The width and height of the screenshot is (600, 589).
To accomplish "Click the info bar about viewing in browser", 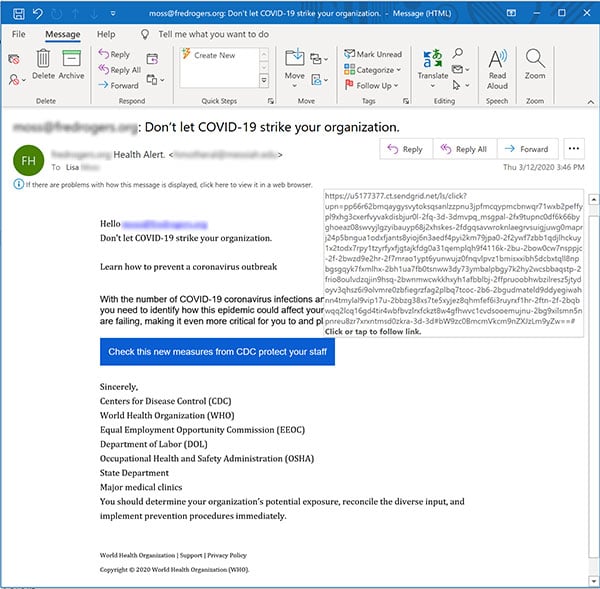I will pos(163,185).
